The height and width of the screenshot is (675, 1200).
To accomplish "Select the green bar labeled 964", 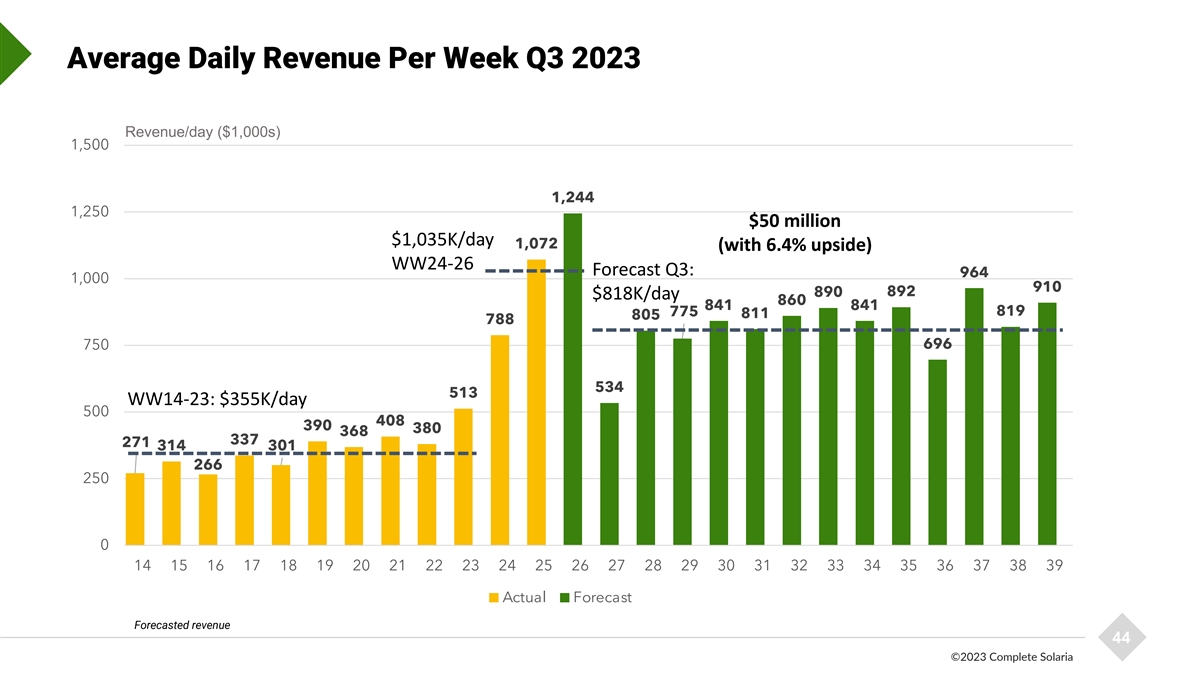I will pyautogui.click(x=974, y=417).
